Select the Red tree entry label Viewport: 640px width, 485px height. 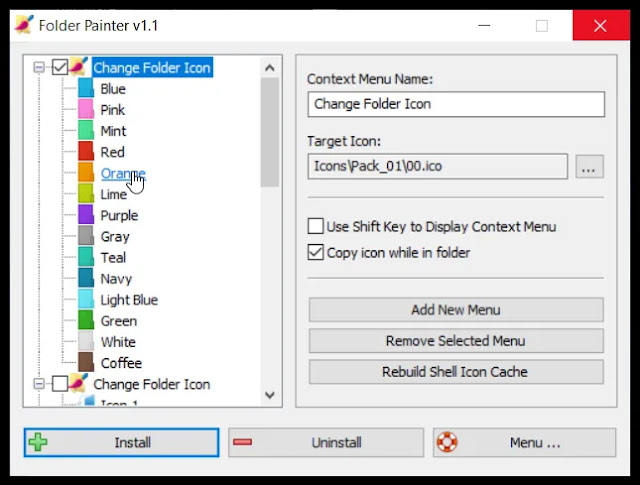pos(113,152)
